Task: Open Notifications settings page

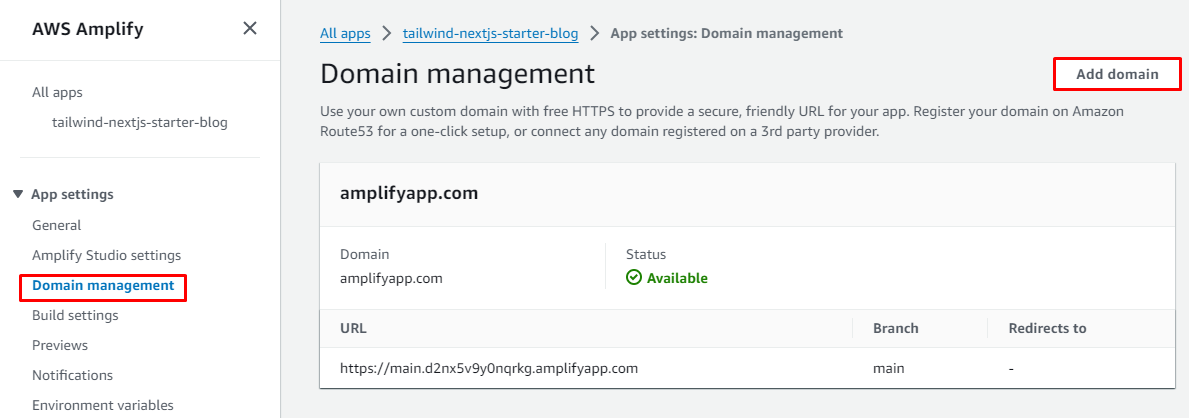Action: 72,375
